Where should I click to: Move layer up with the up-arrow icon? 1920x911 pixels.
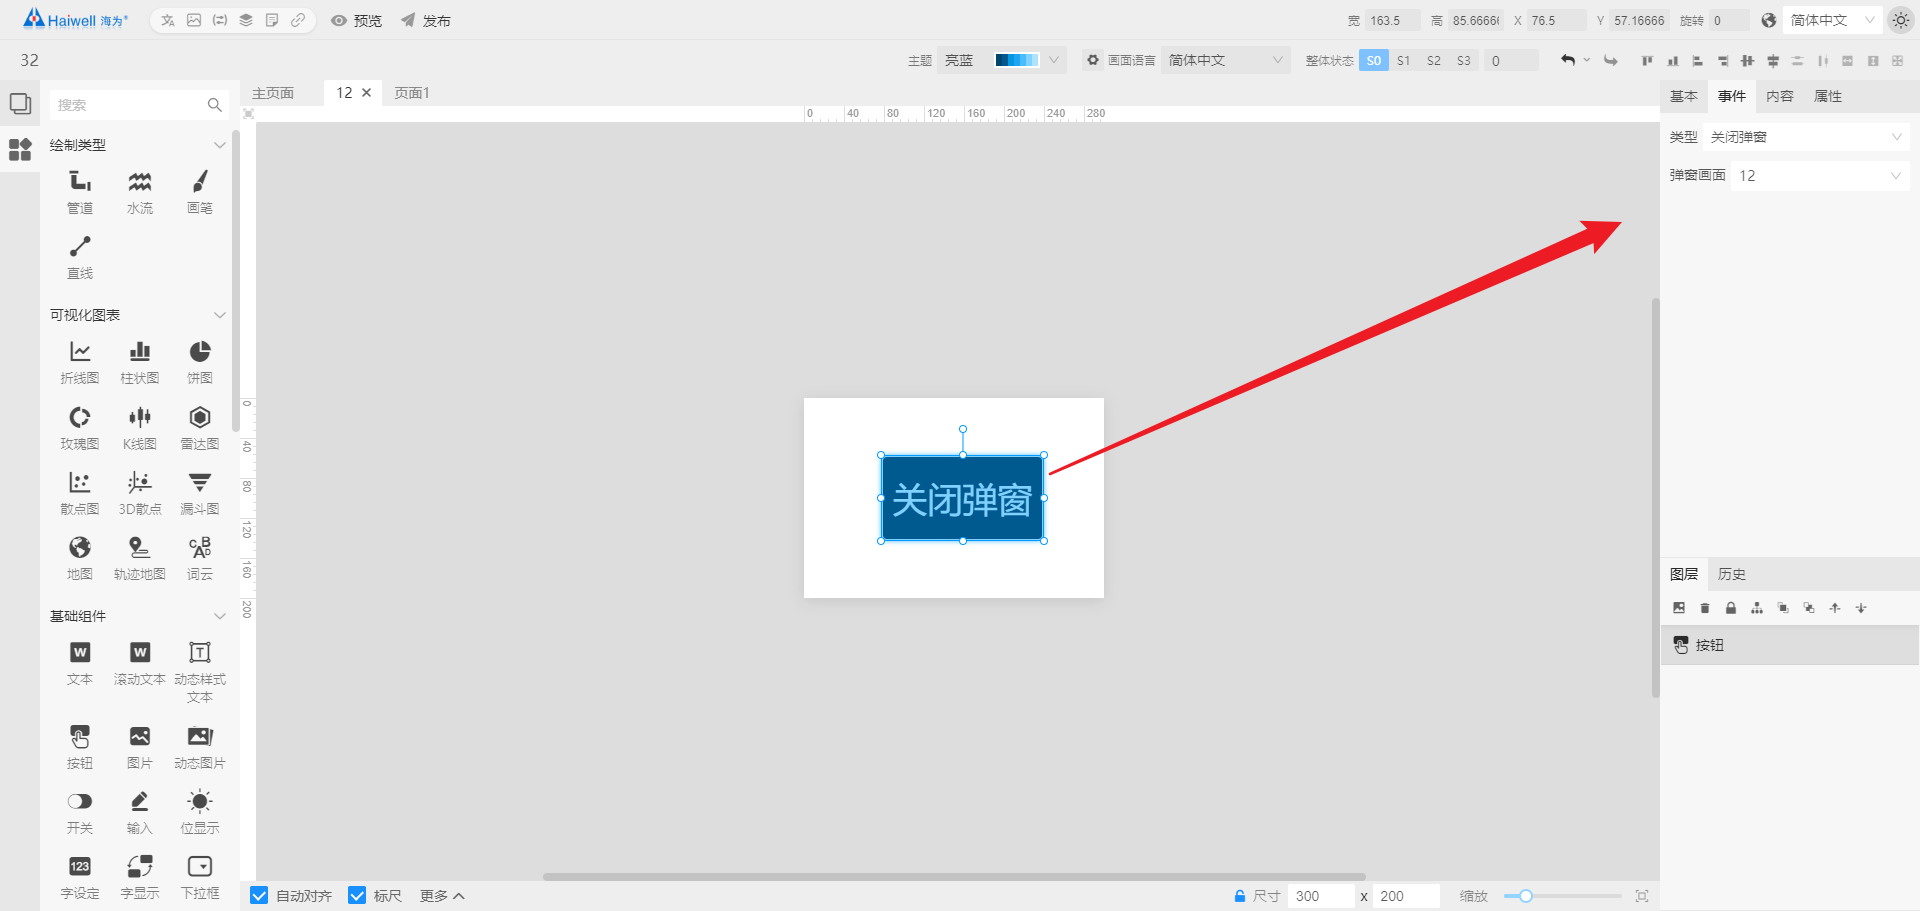[x=1835, y=608]
